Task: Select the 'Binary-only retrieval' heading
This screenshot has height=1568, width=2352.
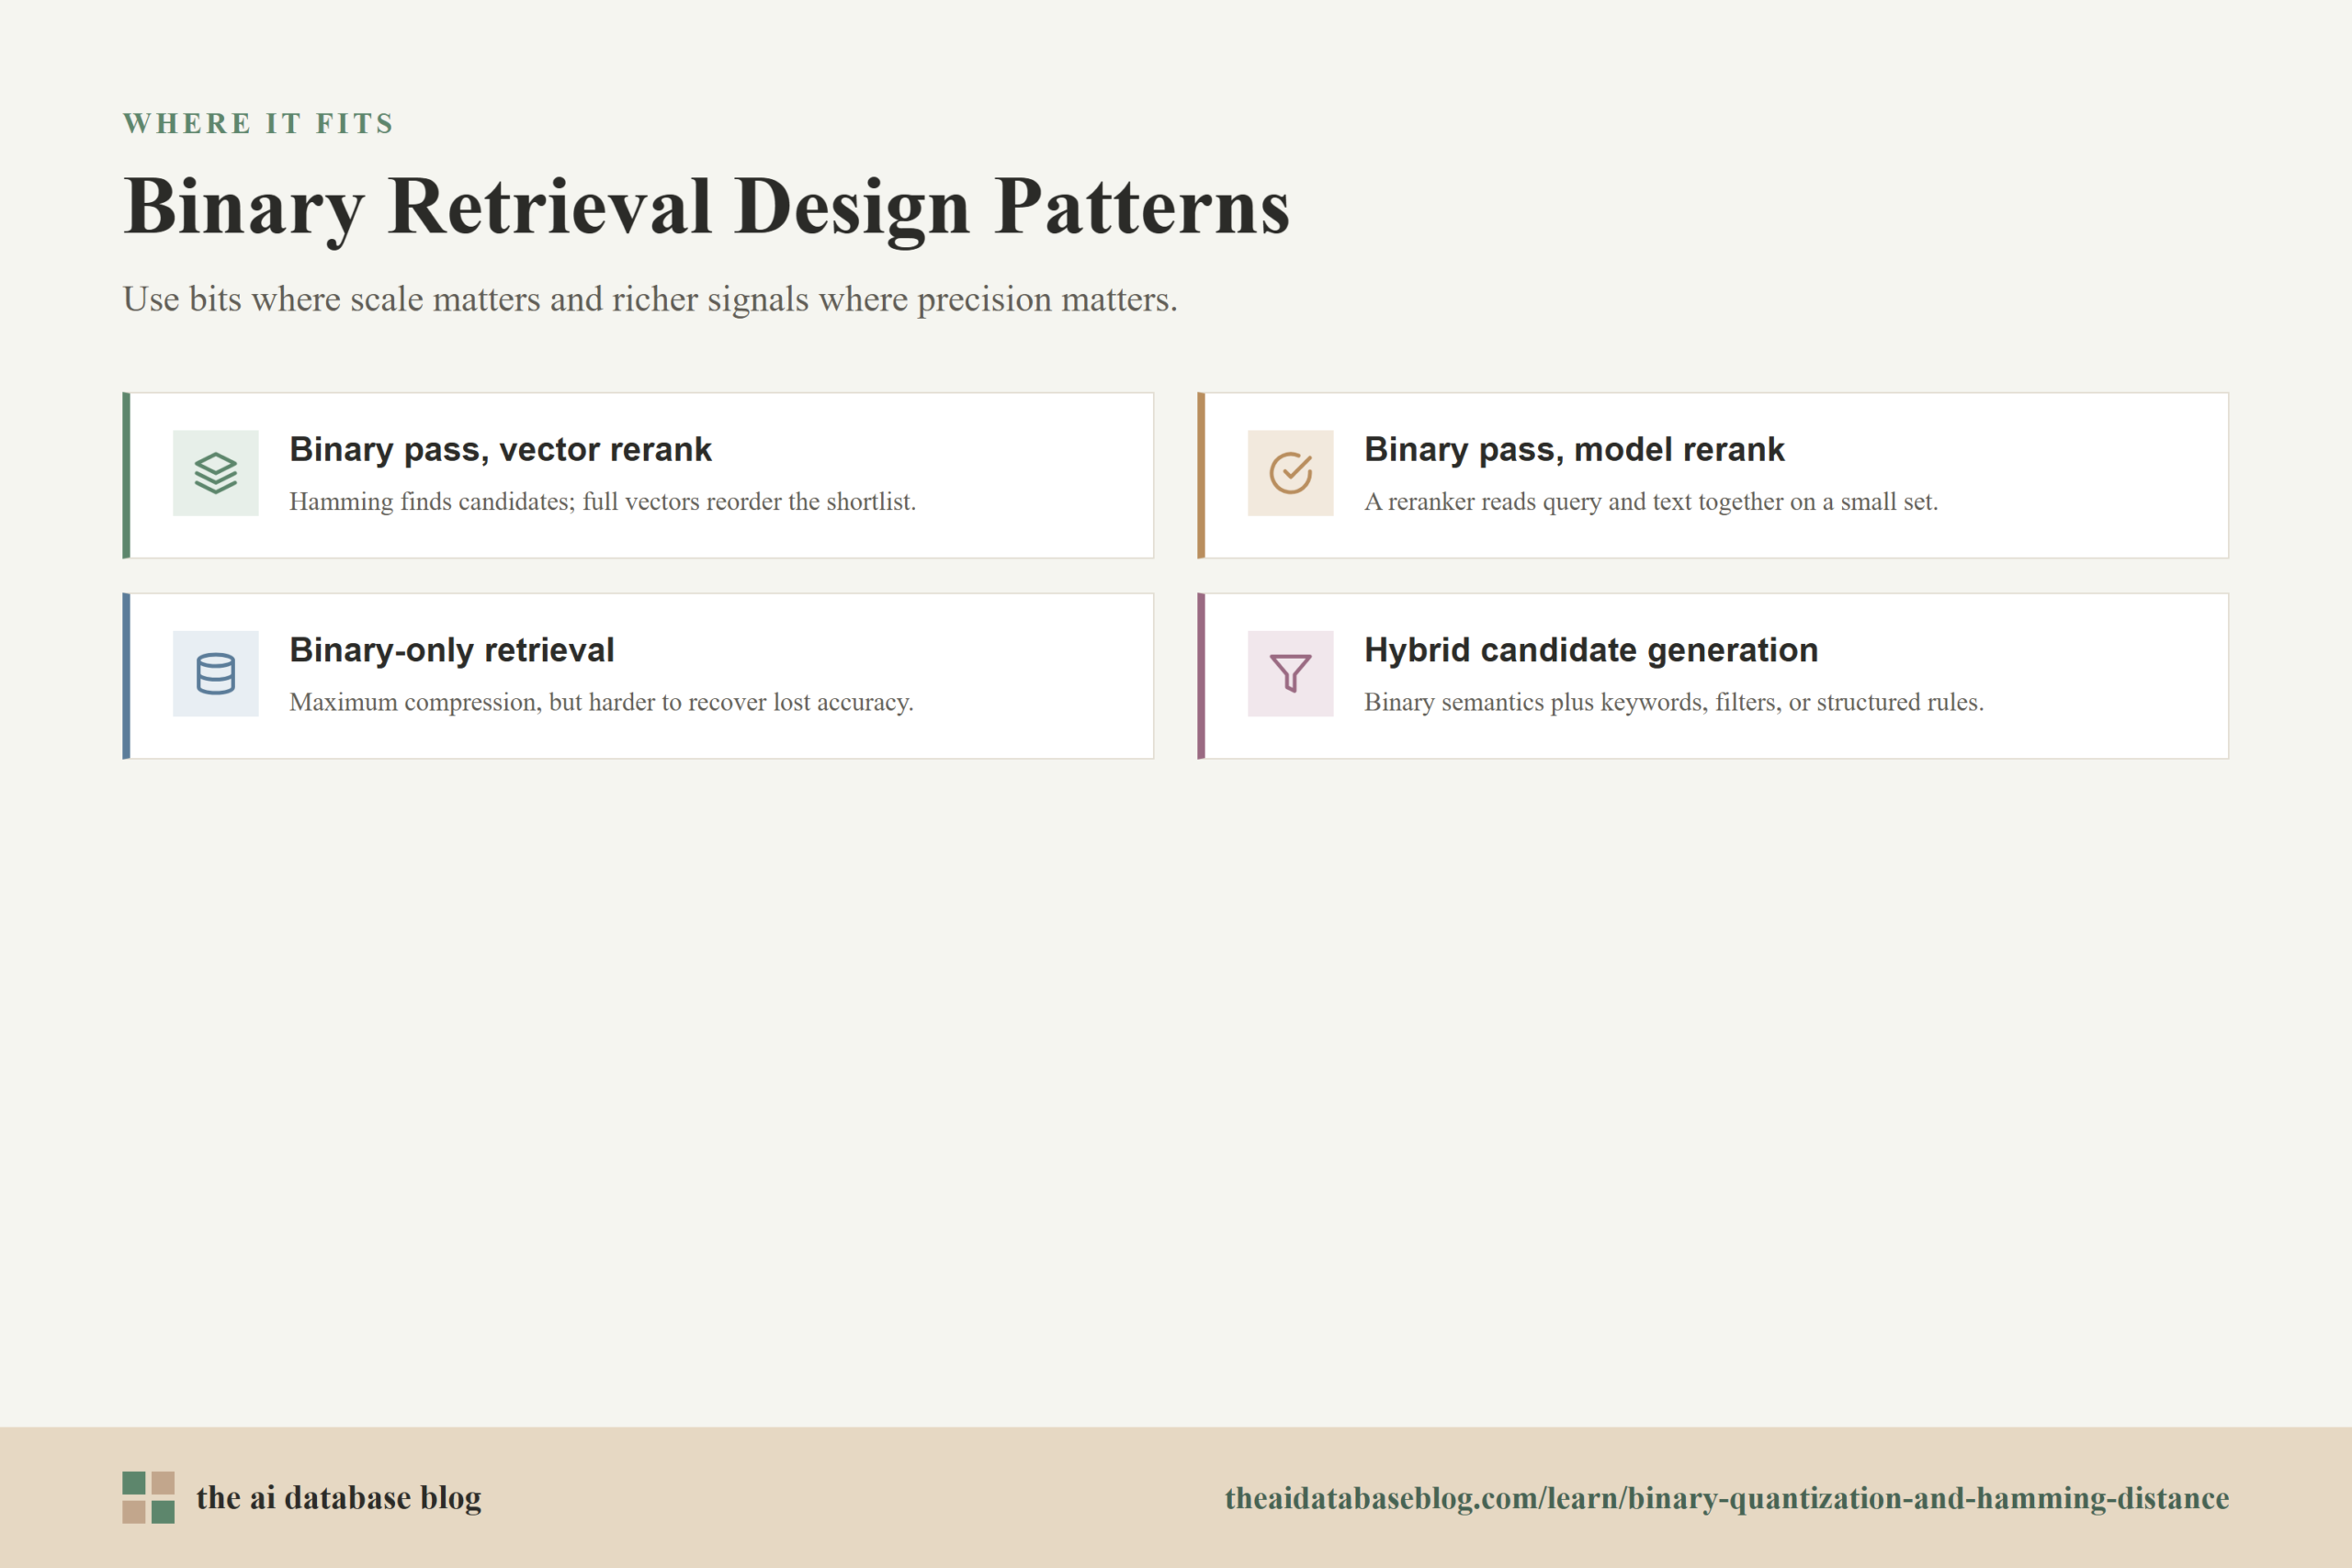Action: 452,650
